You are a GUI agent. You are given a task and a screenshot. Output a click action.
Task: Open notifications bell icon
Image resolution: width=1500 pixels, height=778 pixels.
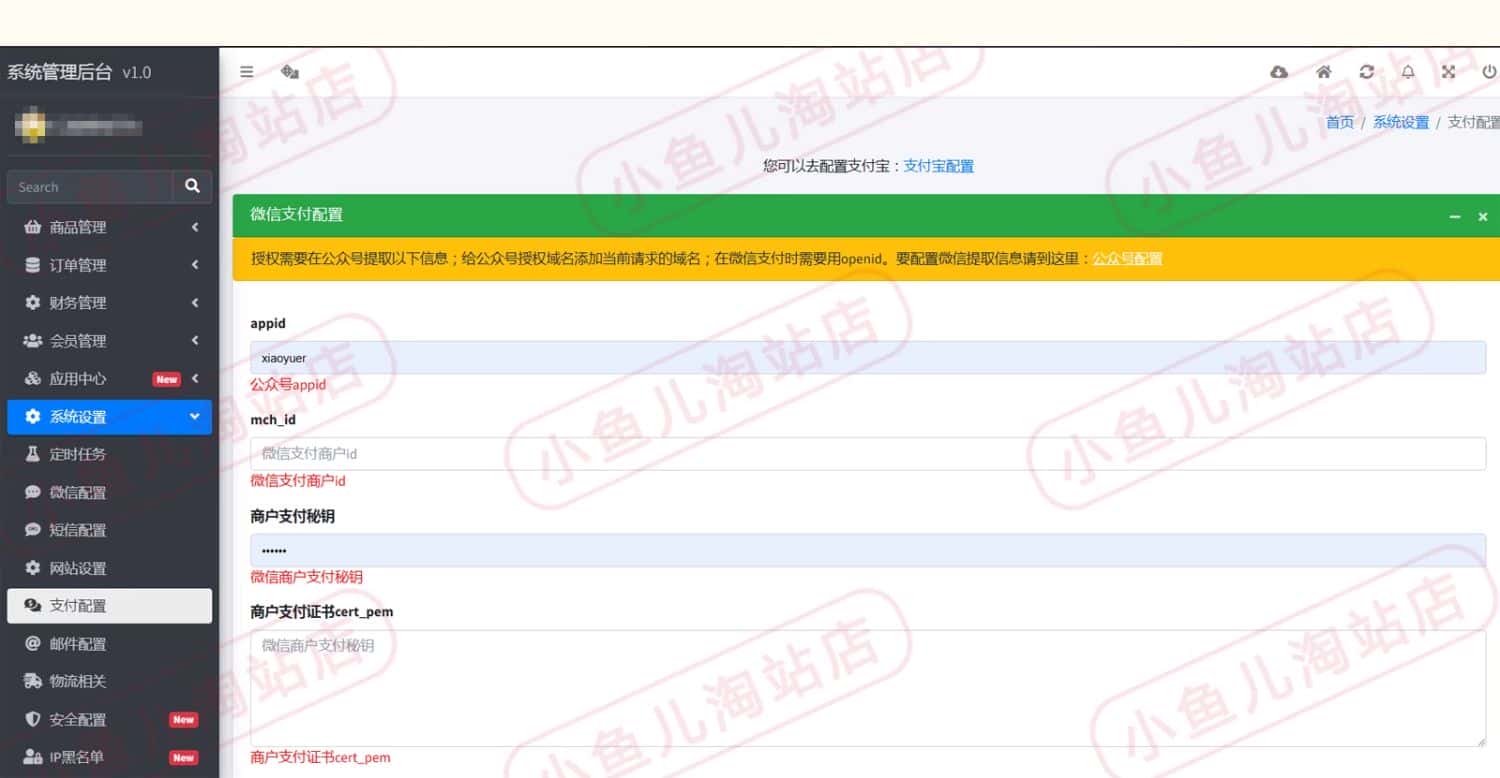point(1408,72)
